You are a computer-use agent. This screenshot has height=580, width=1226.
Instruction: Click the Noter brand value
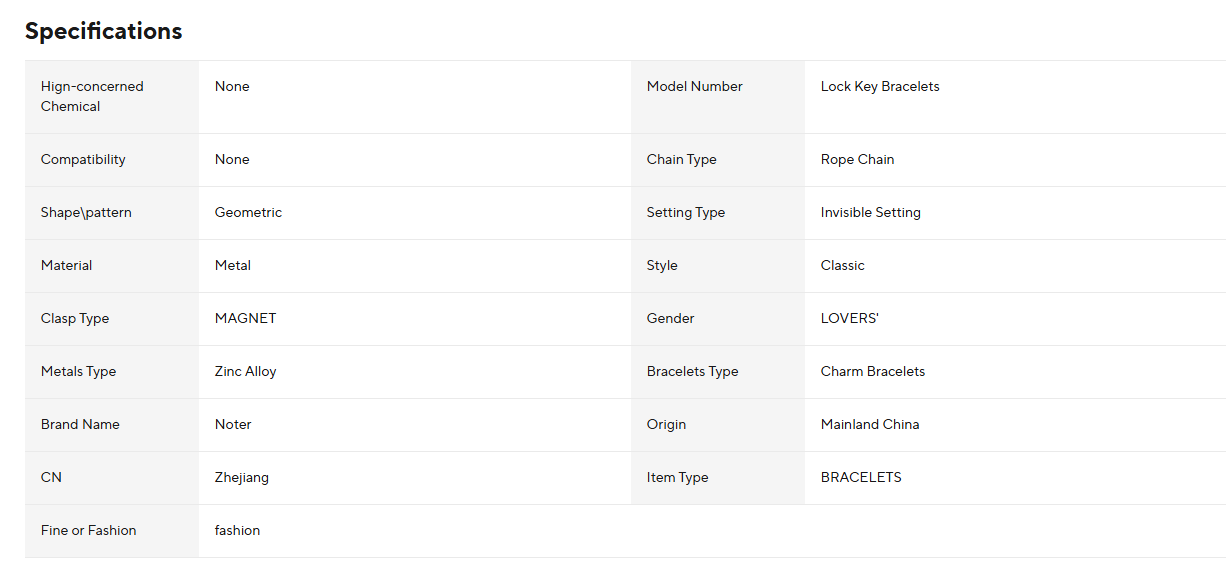pyautogui.click(x=233, y=425)
